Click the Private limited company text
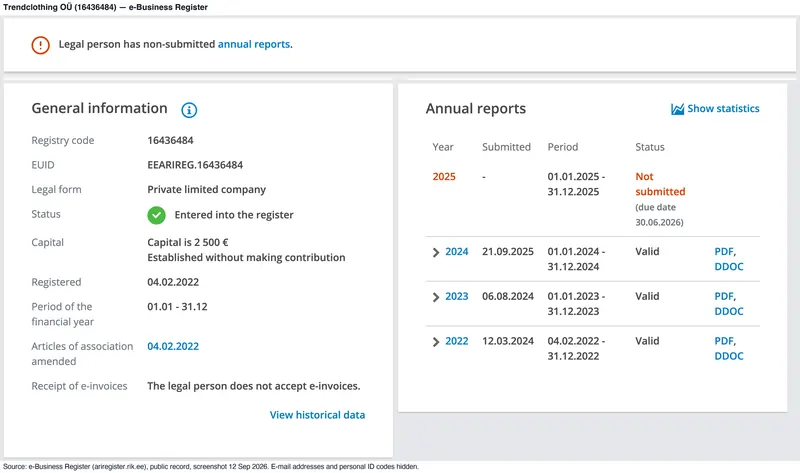The height and width of the screenshot is (473, 800). tap(207, 189)
